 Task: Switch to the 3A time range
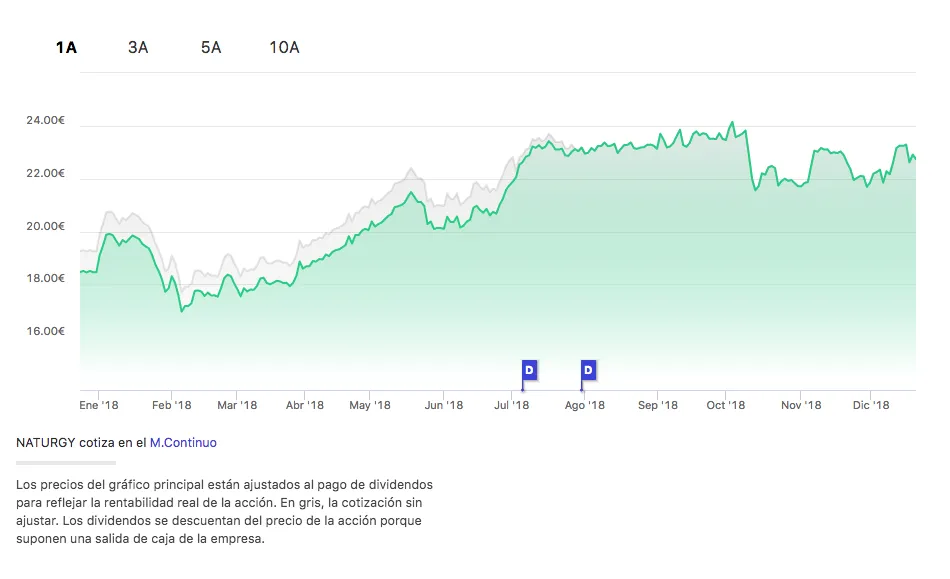[x=138, y=47]
